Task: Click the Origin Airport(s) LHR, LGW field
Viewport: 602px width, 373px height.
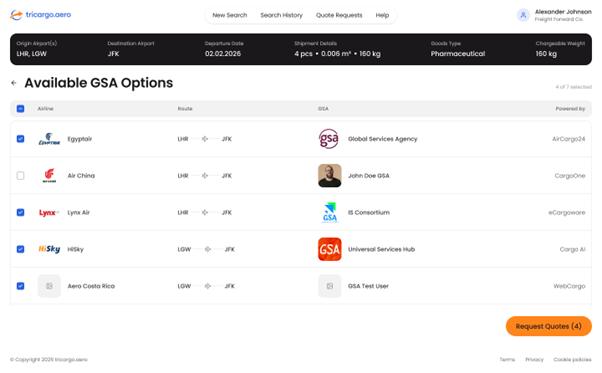Action: 36,49
